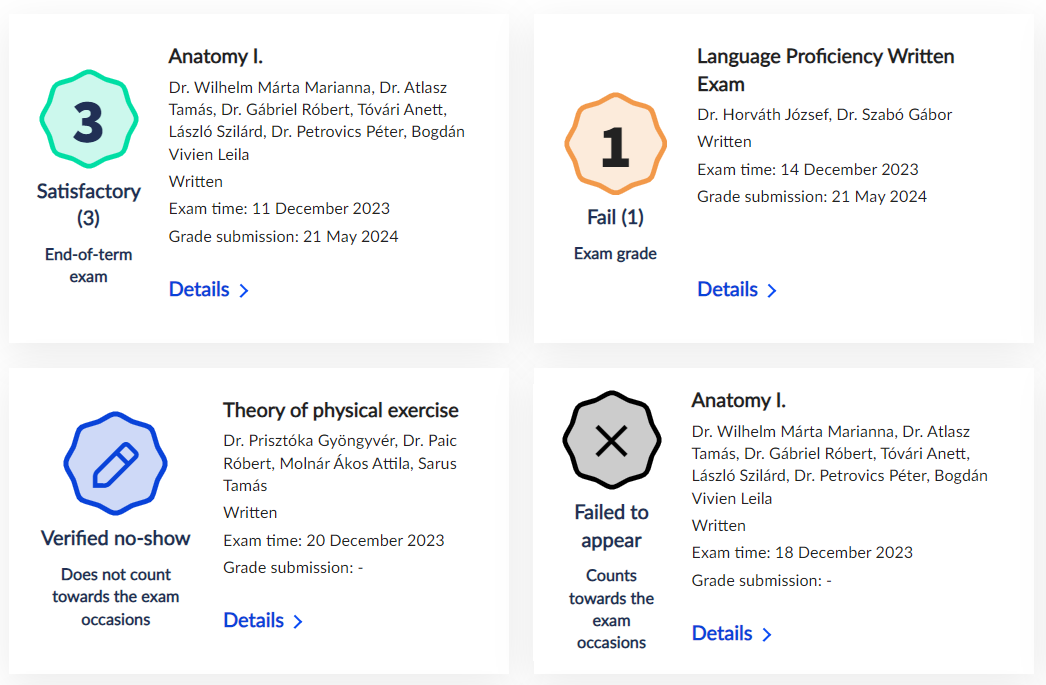The image size is (1046, 685).
Task: Click the Satisfactory (3) grade label
Action: [x=88, y=203]
